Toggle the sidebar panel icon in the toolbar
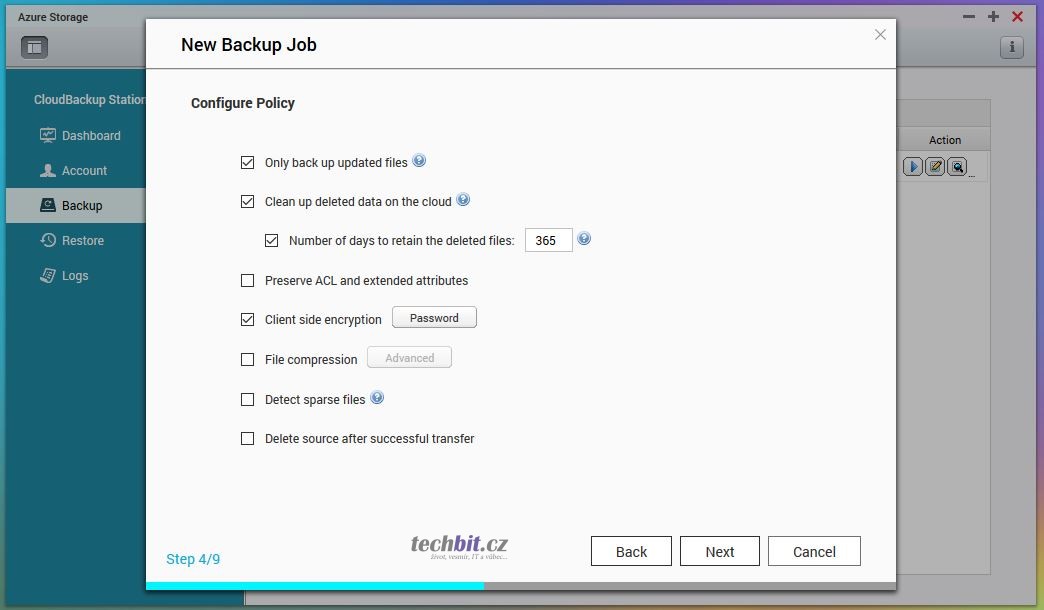1044x610 pixels. 34,47
